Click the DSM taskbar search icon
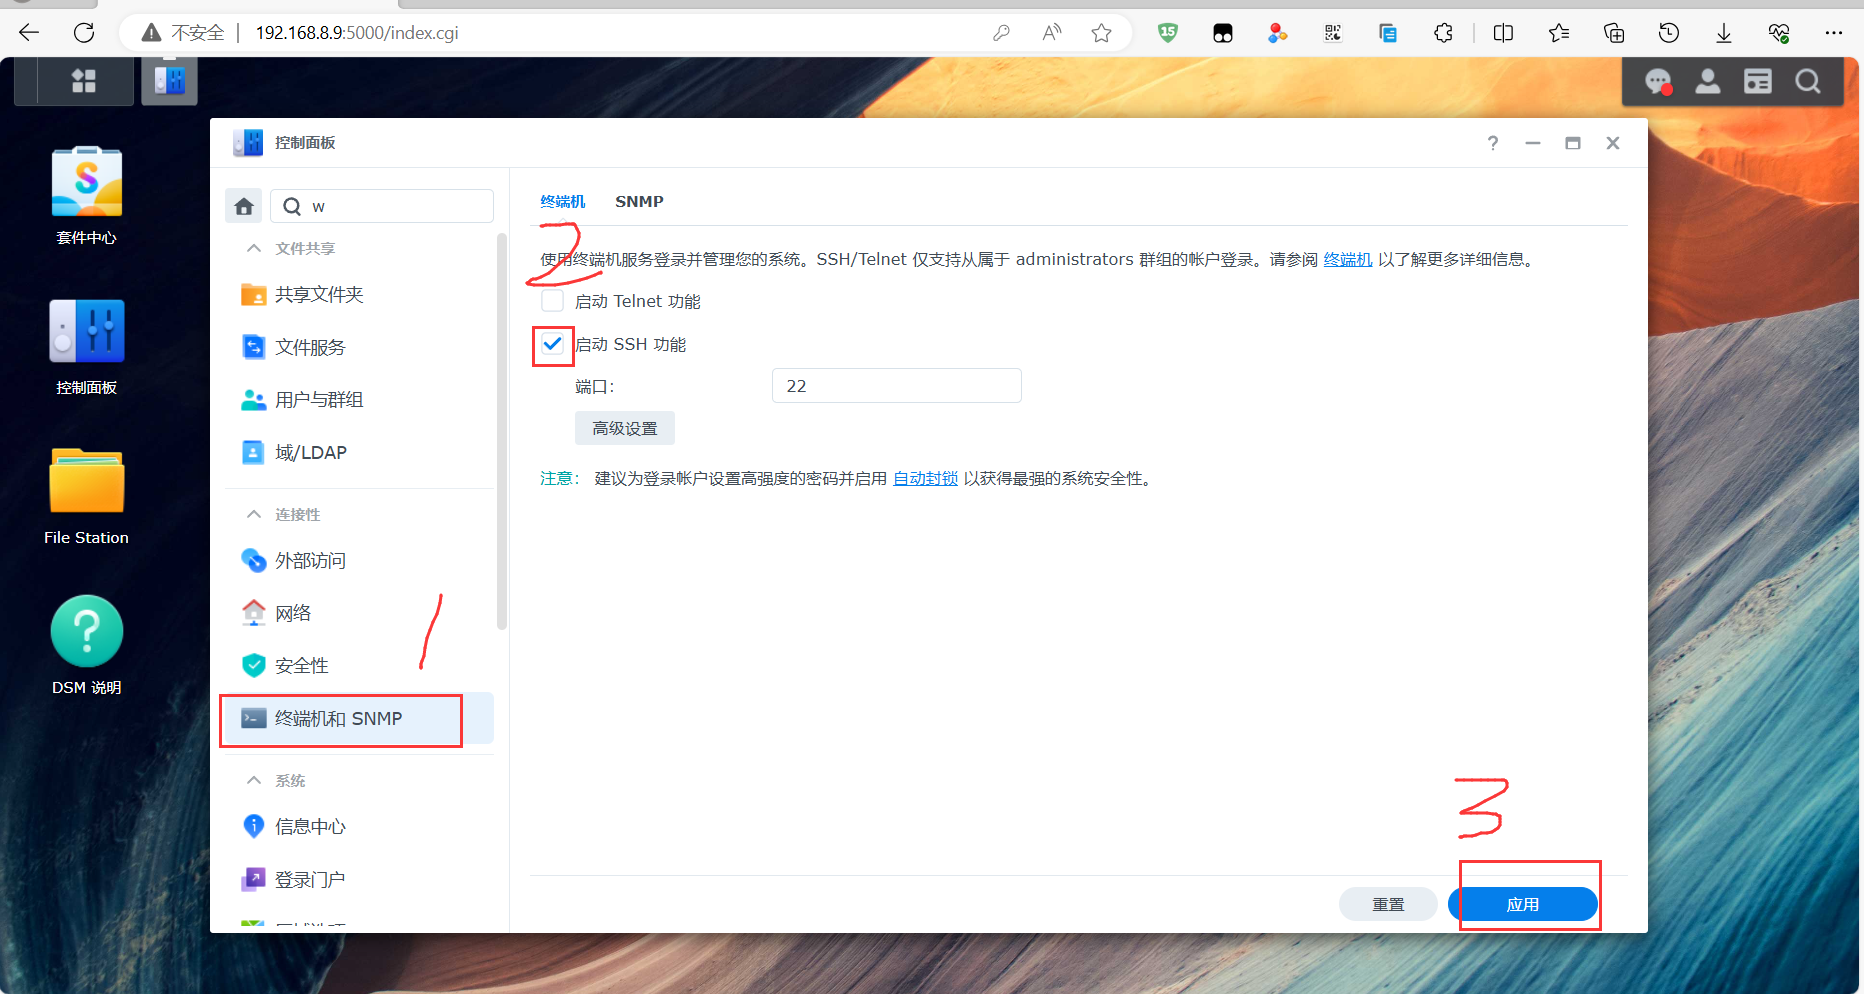Screen dimensions: 1864x994 tap(1808, 82)
